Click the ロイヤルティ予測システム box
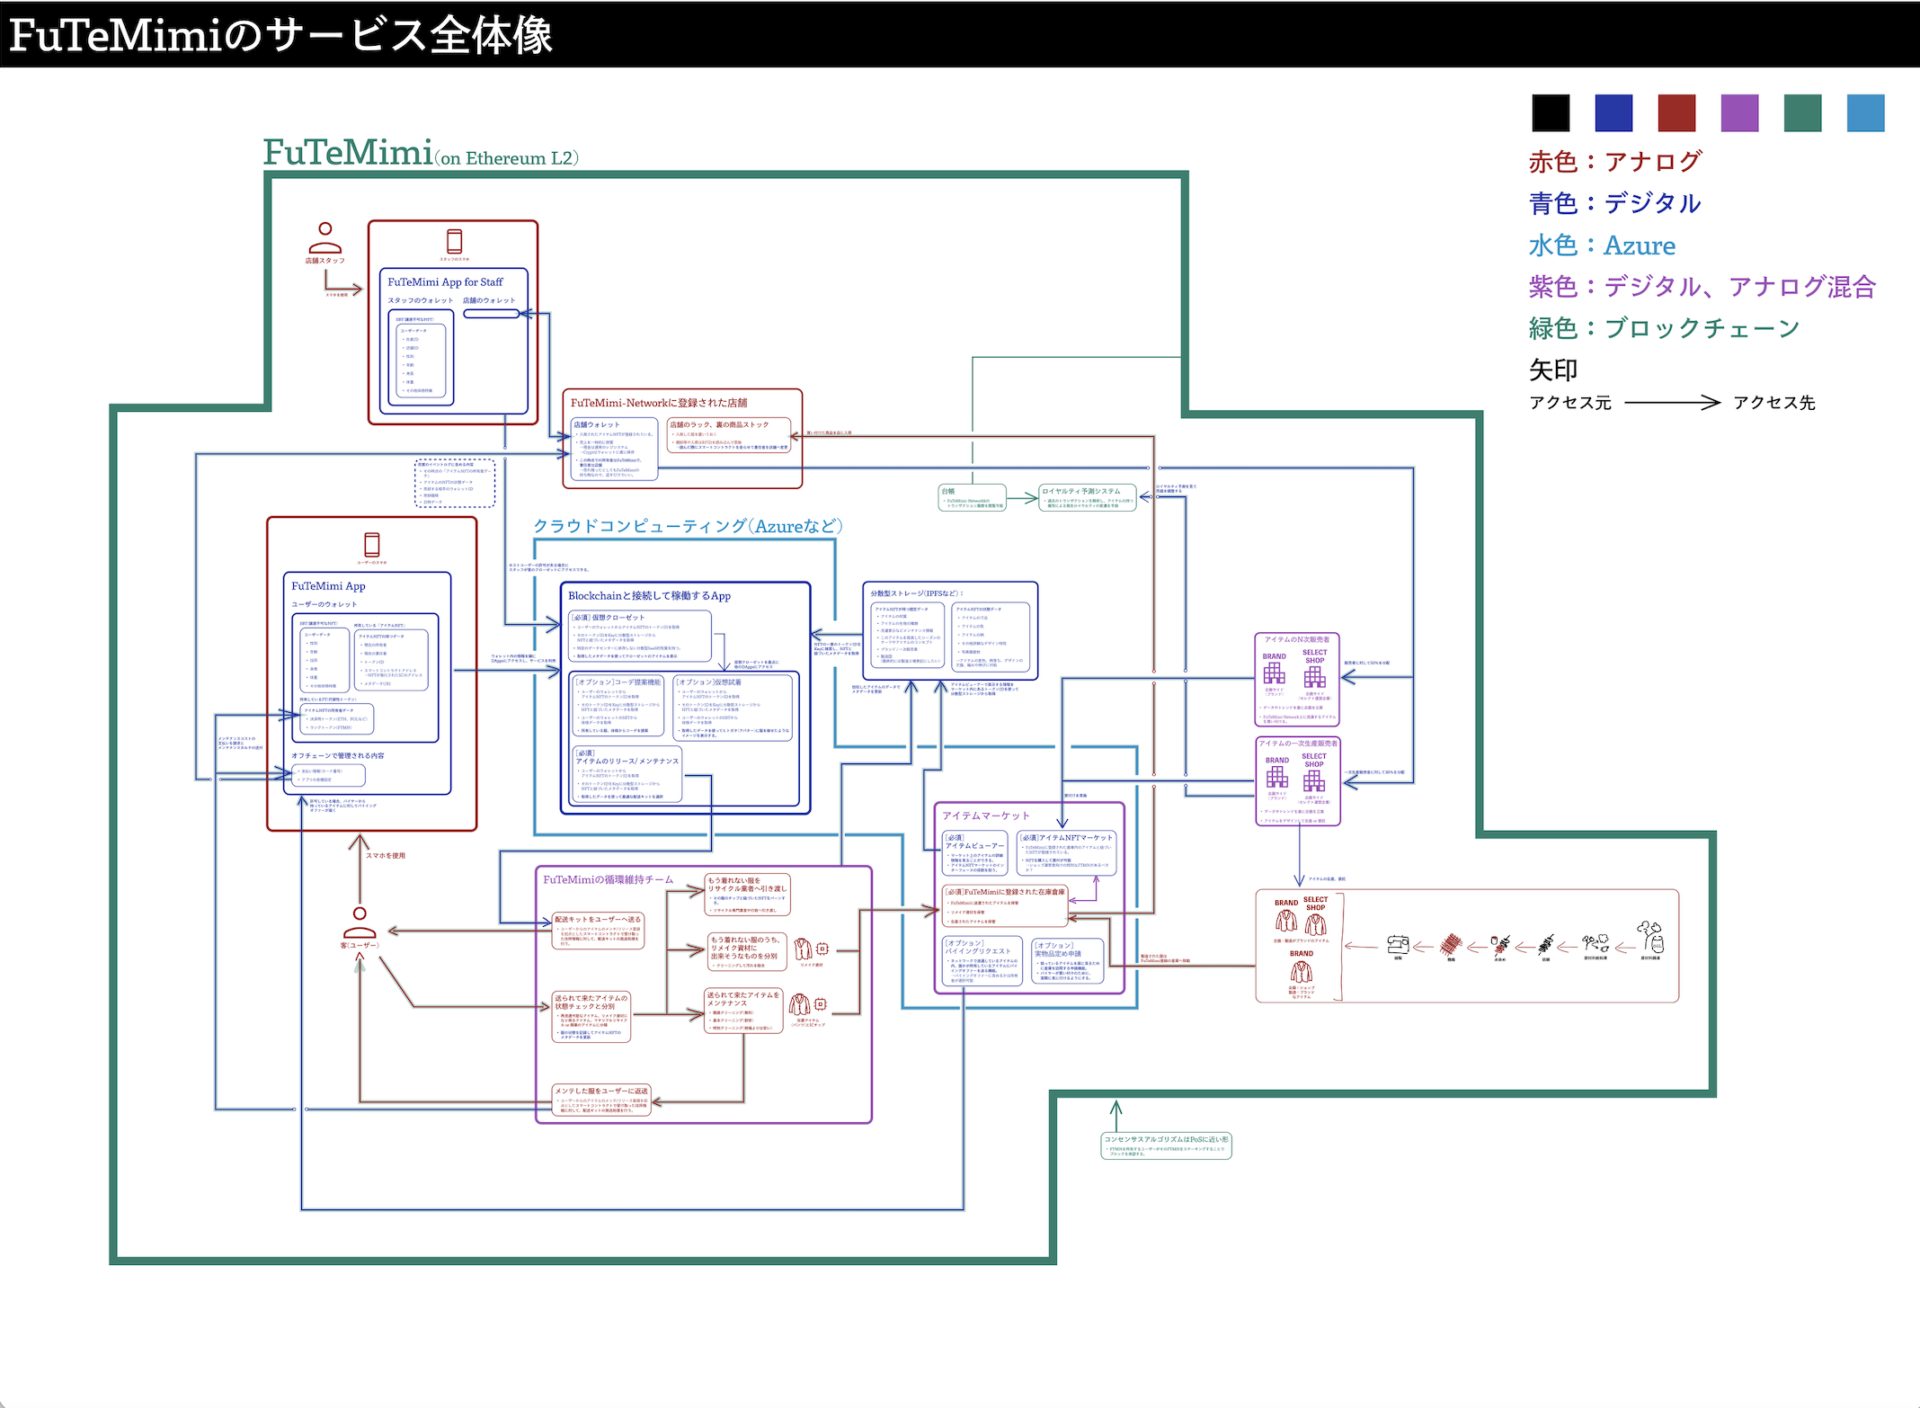The width and height of the screenshot is (1920, 1408). pos(1087,497)
